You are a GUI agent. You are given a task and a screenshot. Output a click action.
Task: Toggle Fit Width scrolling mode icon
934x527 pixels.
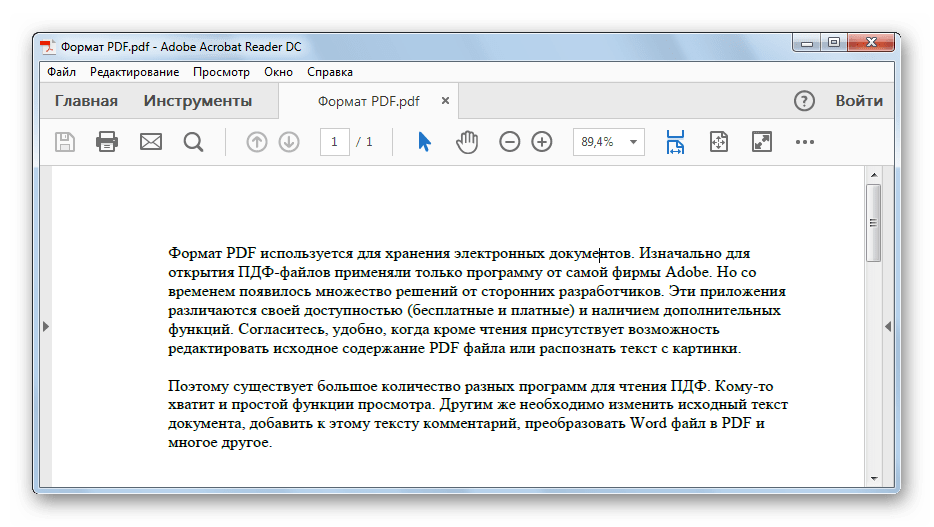tap(675, 142)
